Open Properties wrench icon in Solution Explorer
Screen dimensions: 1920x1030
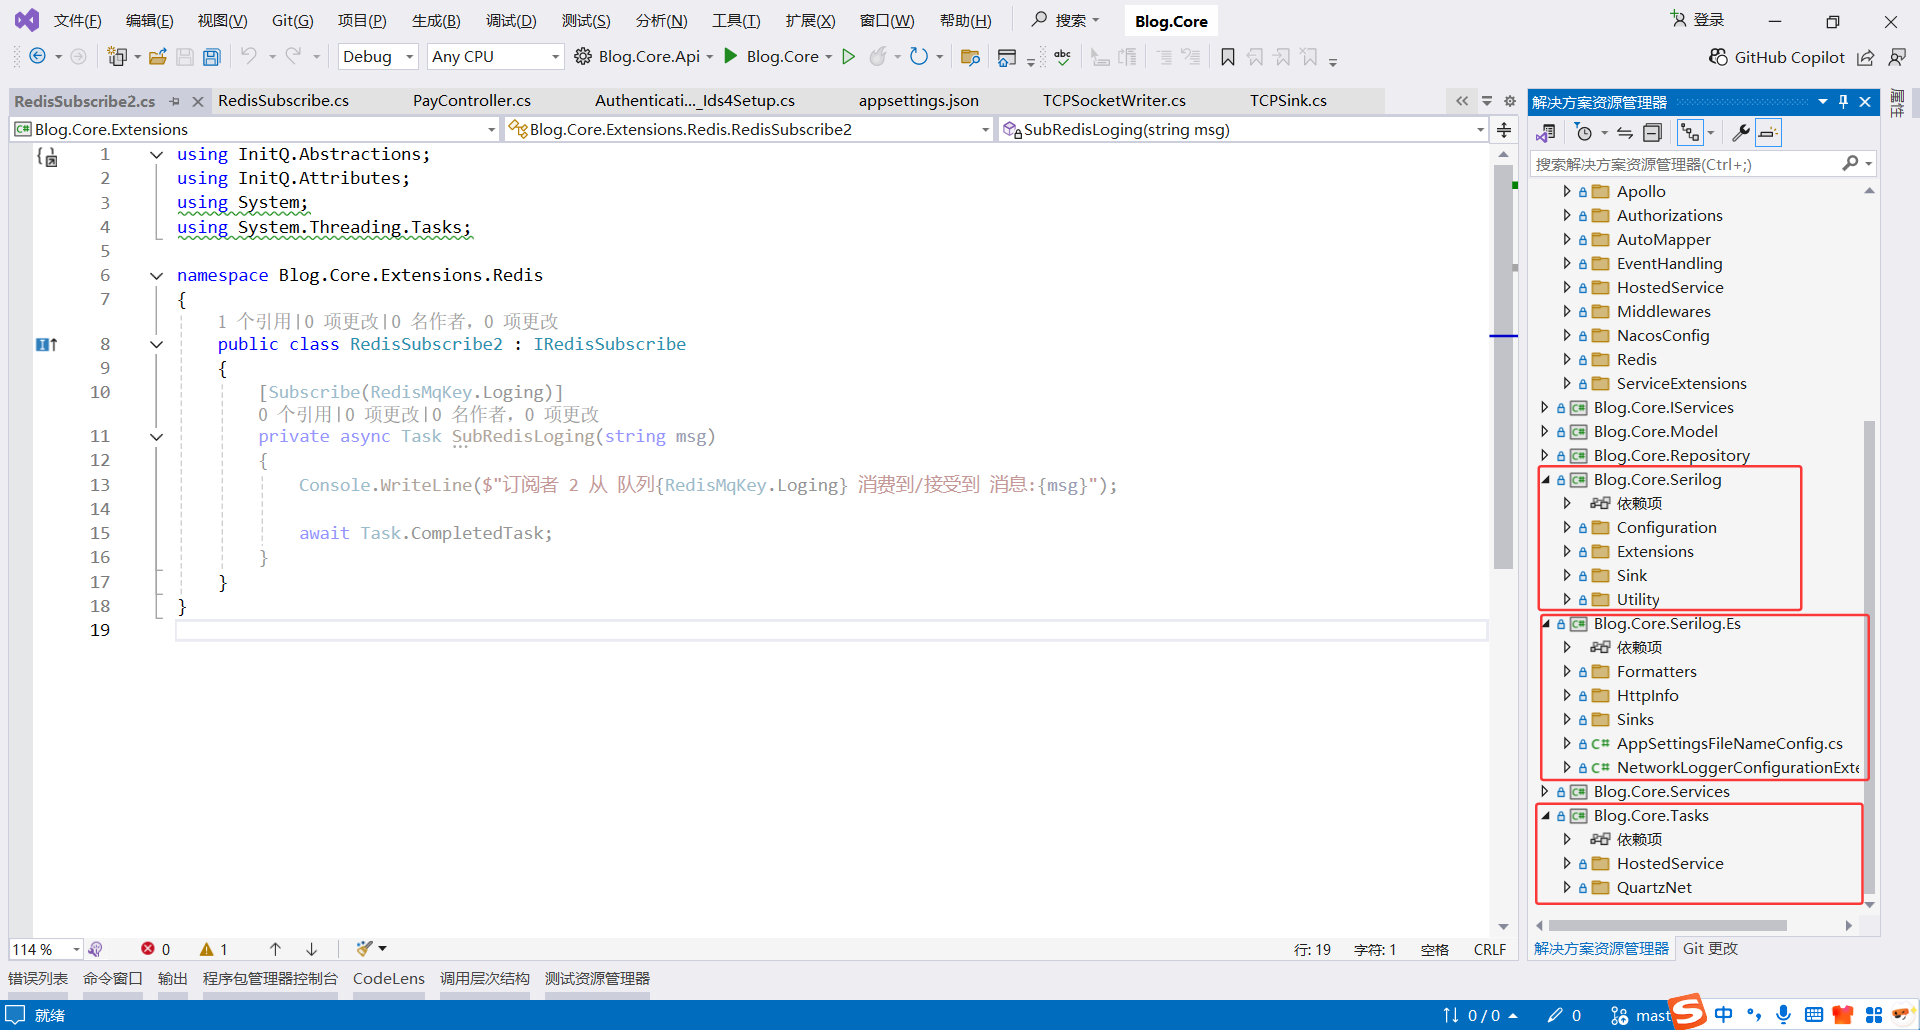(1740, 133)
